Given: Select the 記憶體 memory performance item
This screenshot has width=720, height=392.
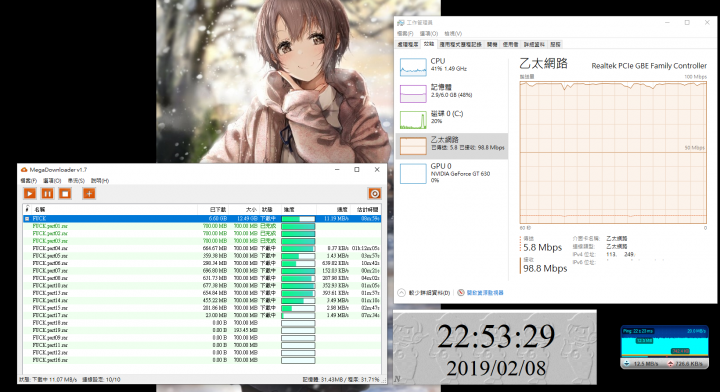Looking at the screenshot, I should 452,93.
